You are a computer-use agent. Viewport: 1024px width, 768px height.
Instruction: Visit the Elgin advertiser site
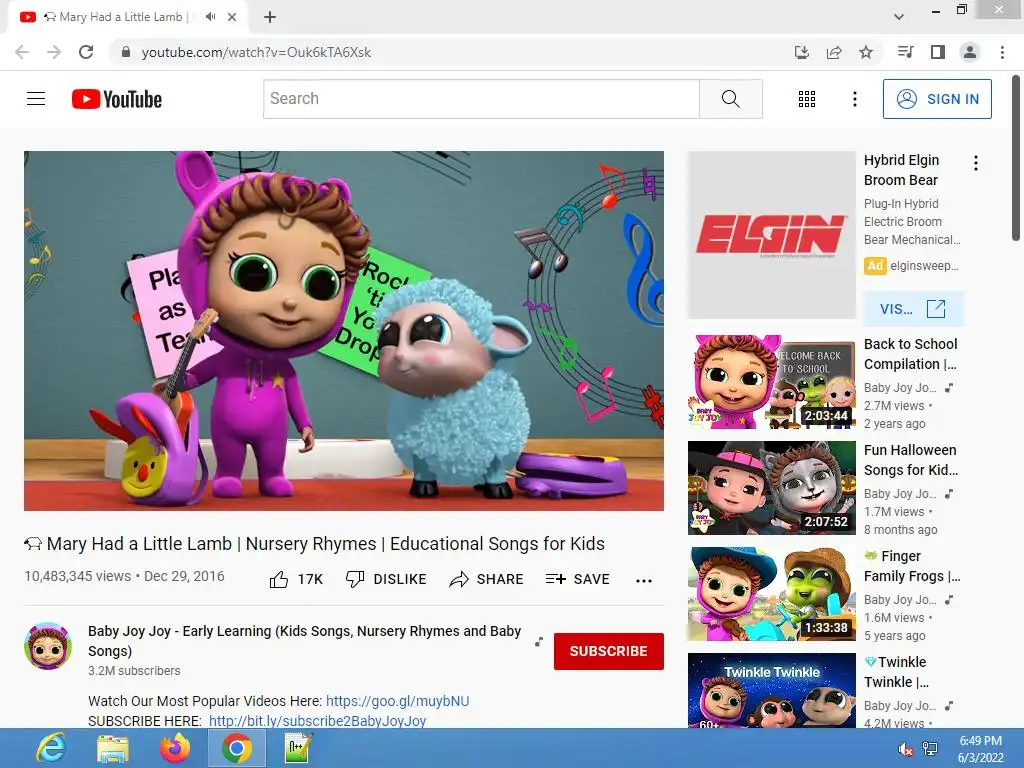point(913,309)
